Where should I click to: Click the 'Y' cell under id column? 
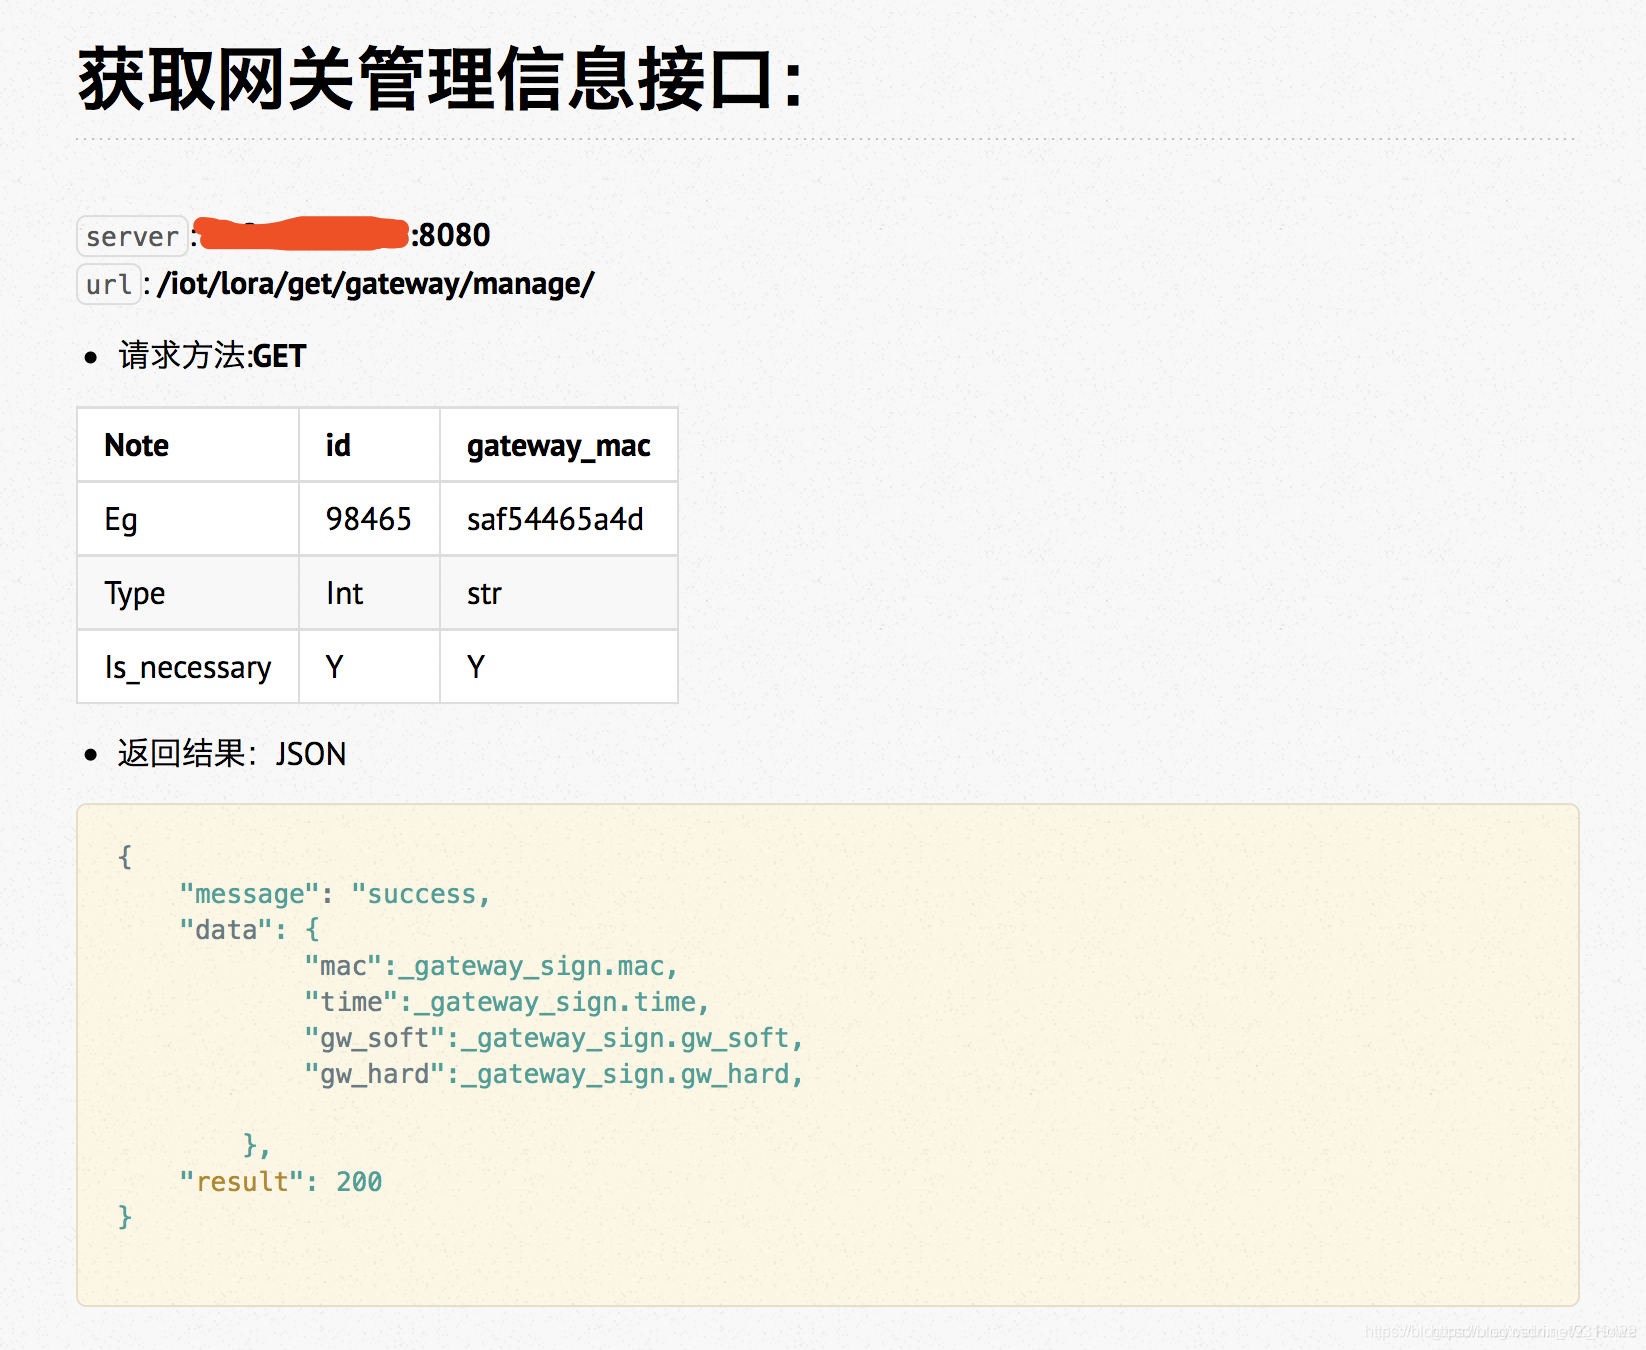point(369,667)
